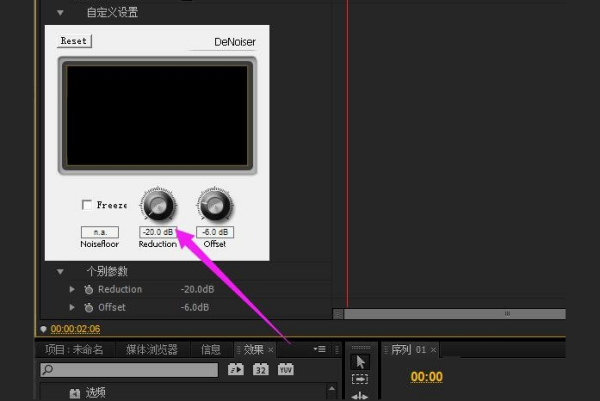Click the Reduction knob dial

point(158,206)
